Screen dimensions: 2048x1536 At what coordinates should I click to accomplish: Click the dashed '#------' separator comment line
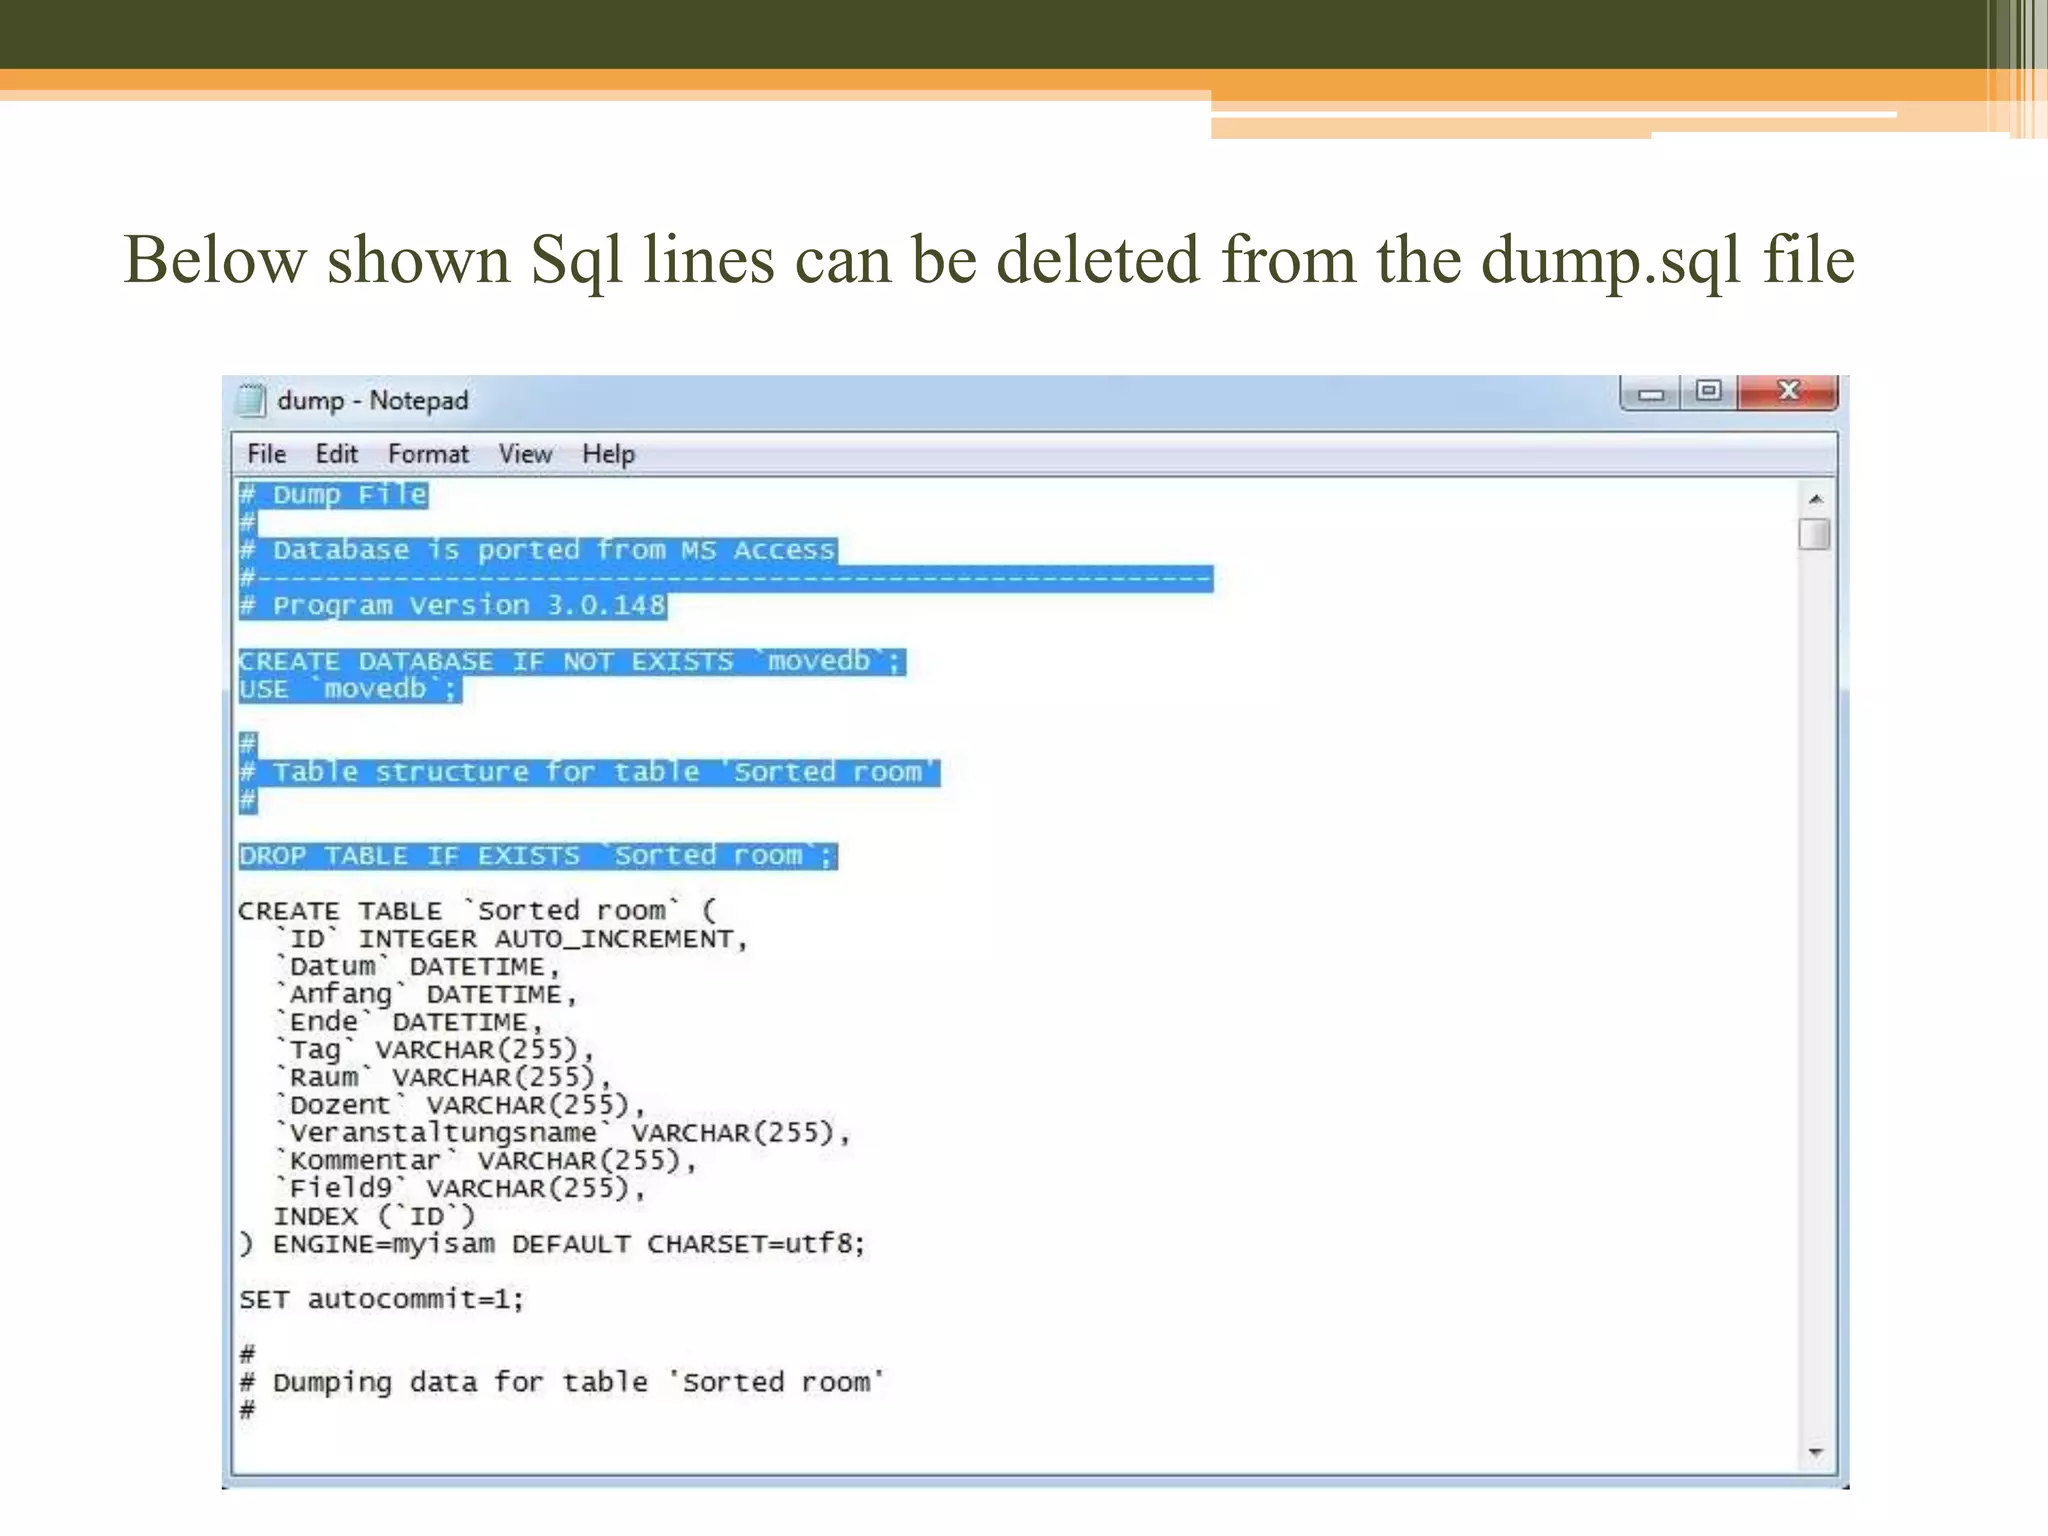[726, 578]
